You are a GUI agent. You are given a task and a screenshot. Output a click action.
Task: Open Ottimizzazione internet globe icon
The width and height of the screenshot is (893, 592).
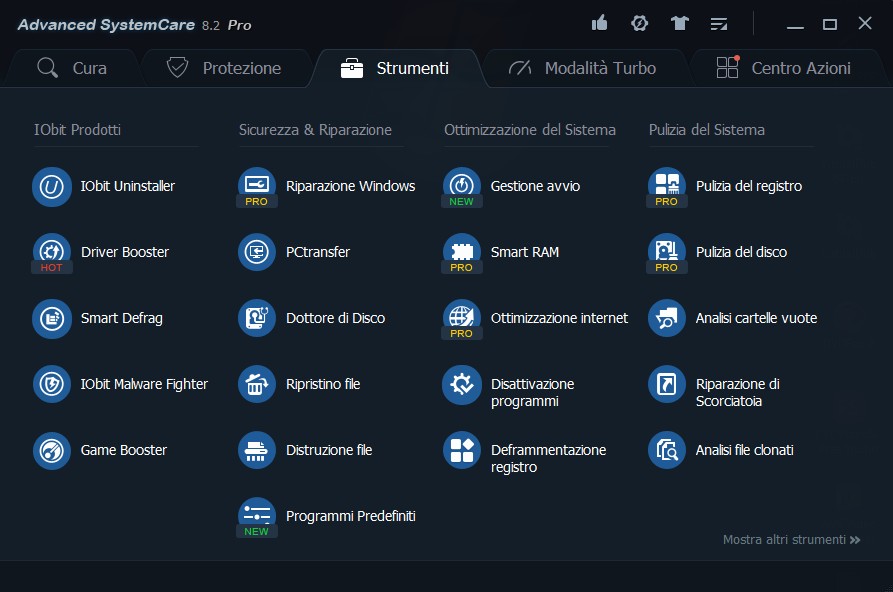tap(462, 319)
